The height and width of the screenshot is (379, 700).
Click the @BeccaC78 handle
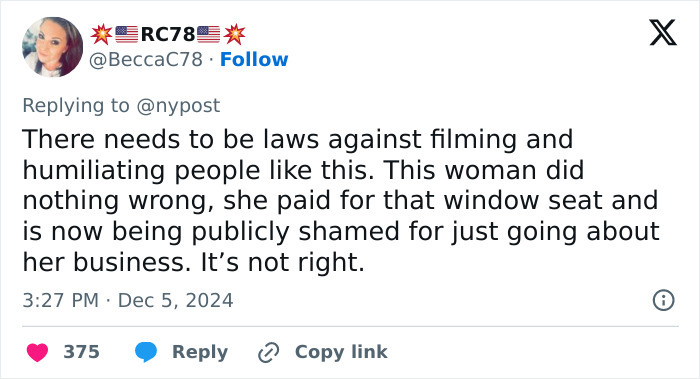point(146,59)
